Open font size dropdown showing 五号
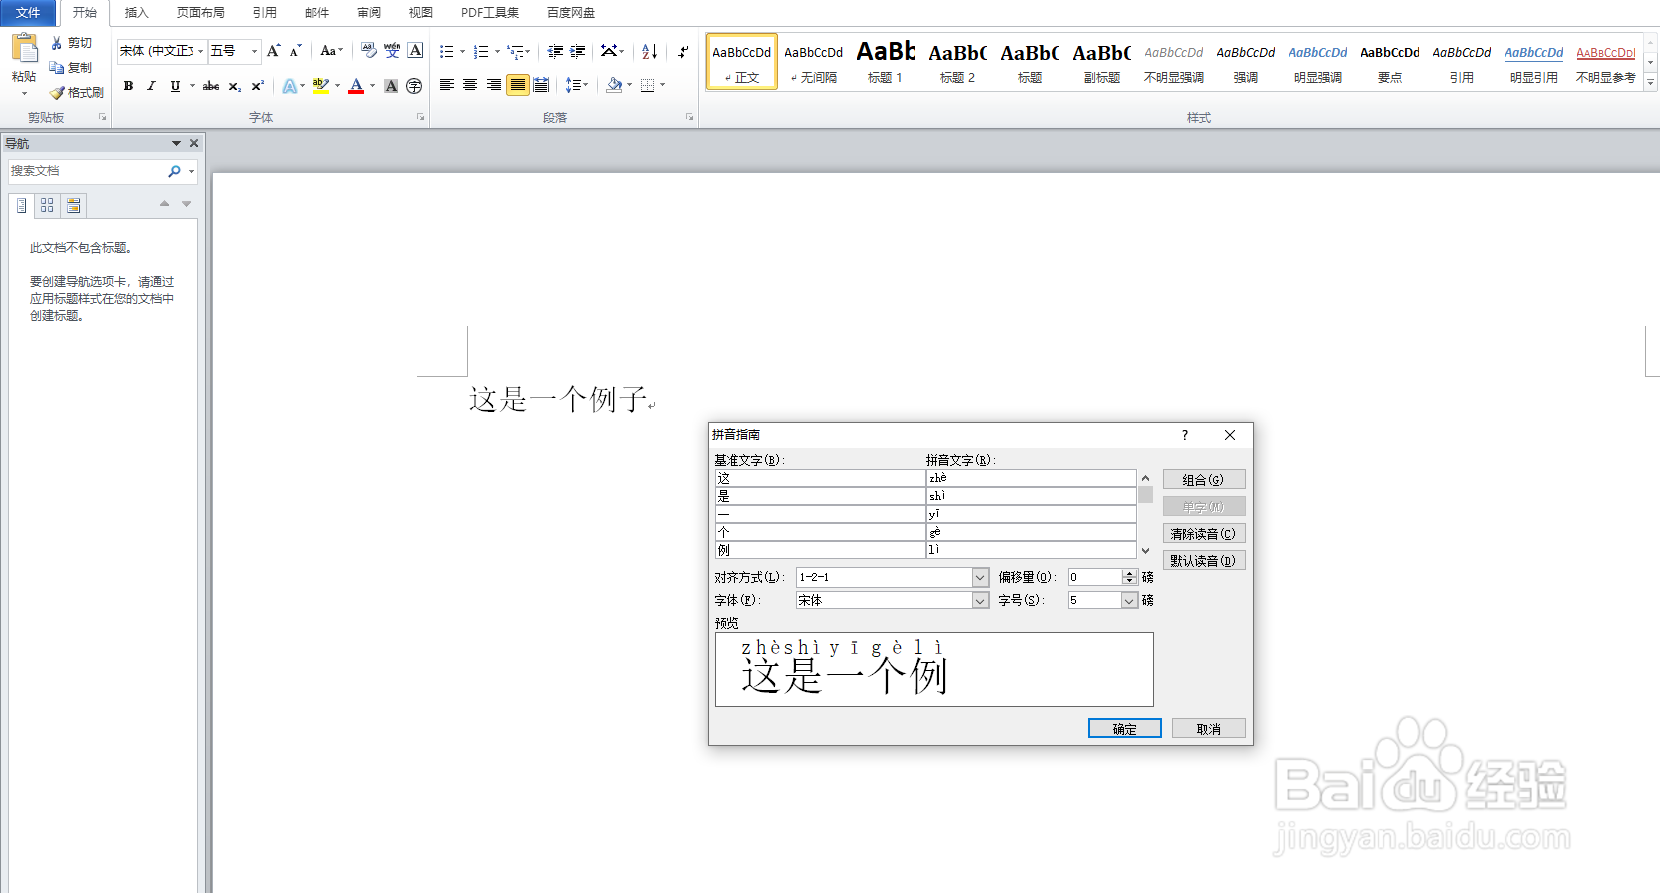The height and width of the screenshot is (893, 1660). 254,51
